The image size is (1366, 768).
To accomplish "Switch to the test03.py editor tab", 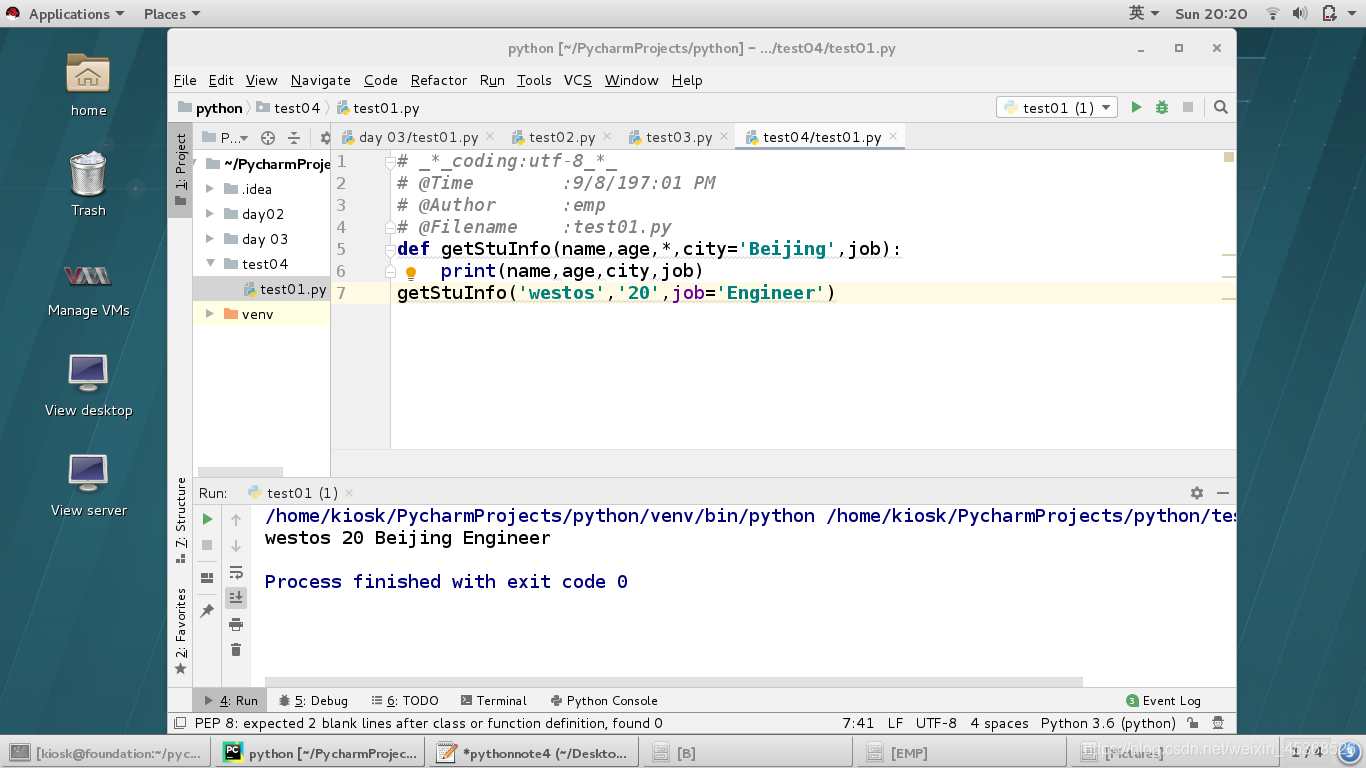I will (678, 137).
